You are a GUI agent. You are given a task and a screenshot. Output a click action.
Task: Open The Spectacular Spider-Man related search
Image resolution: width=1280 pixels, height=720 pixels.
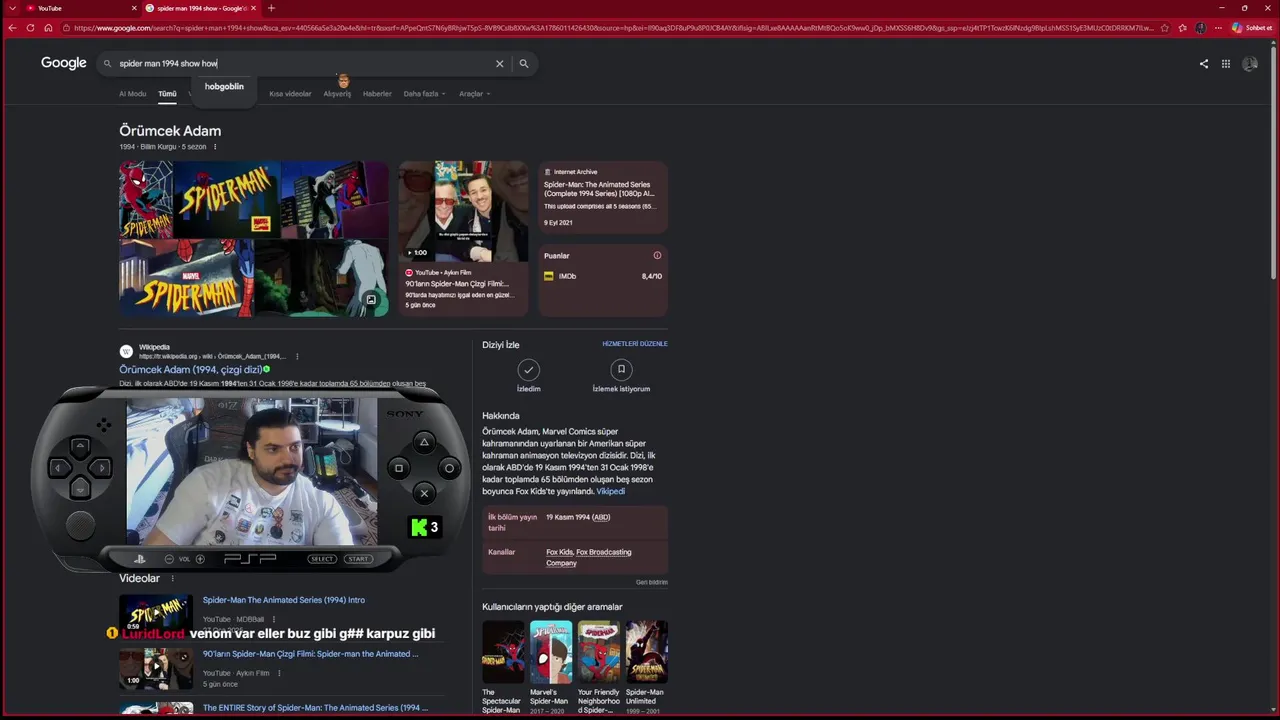click(x=503, y=667)
